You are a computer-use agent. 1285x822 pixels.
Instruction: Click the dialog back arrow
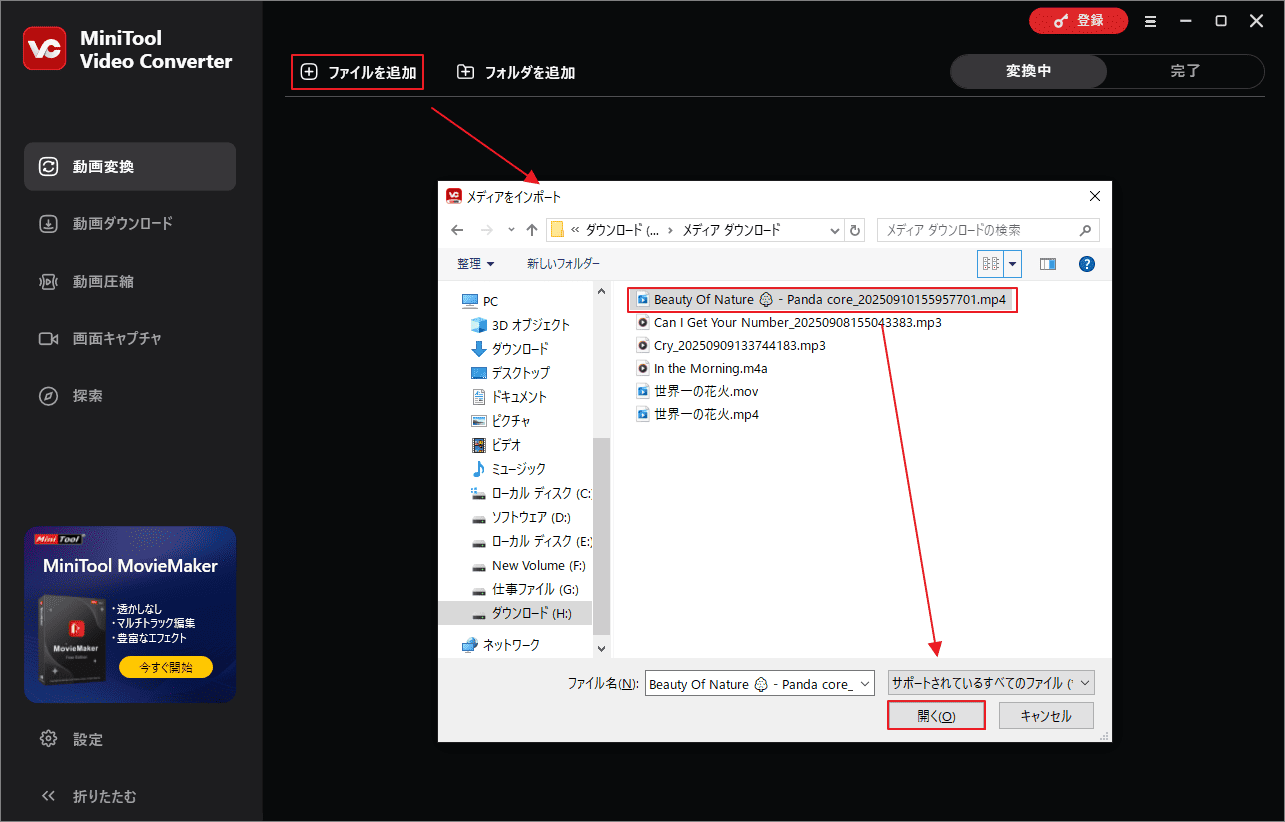(x=457, y=230)
